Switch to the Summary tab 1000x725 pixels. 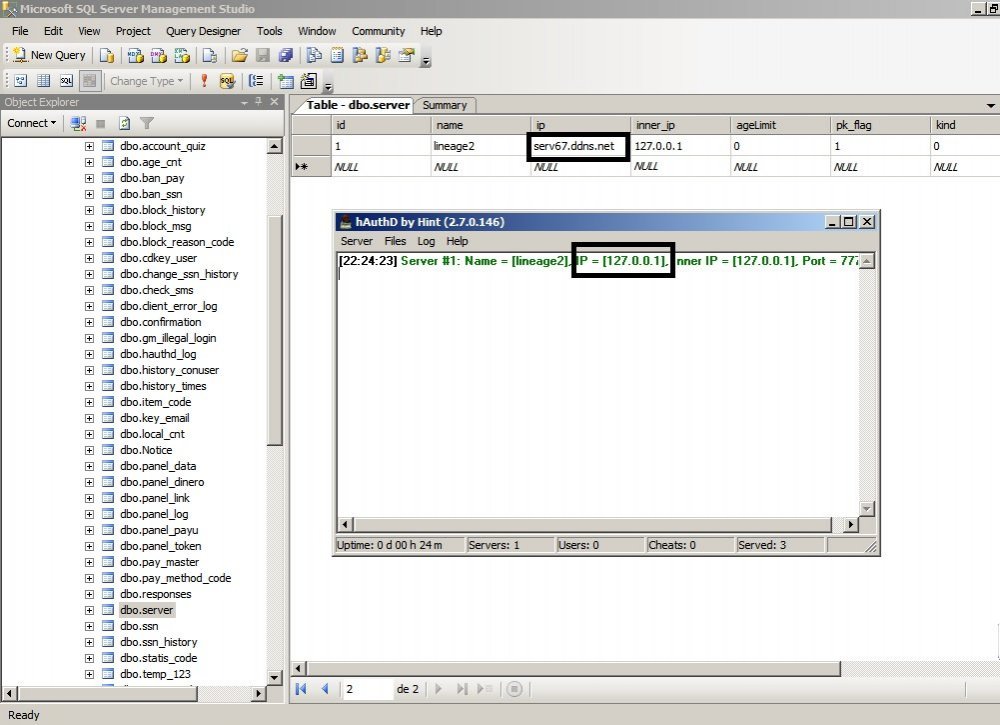444,105
